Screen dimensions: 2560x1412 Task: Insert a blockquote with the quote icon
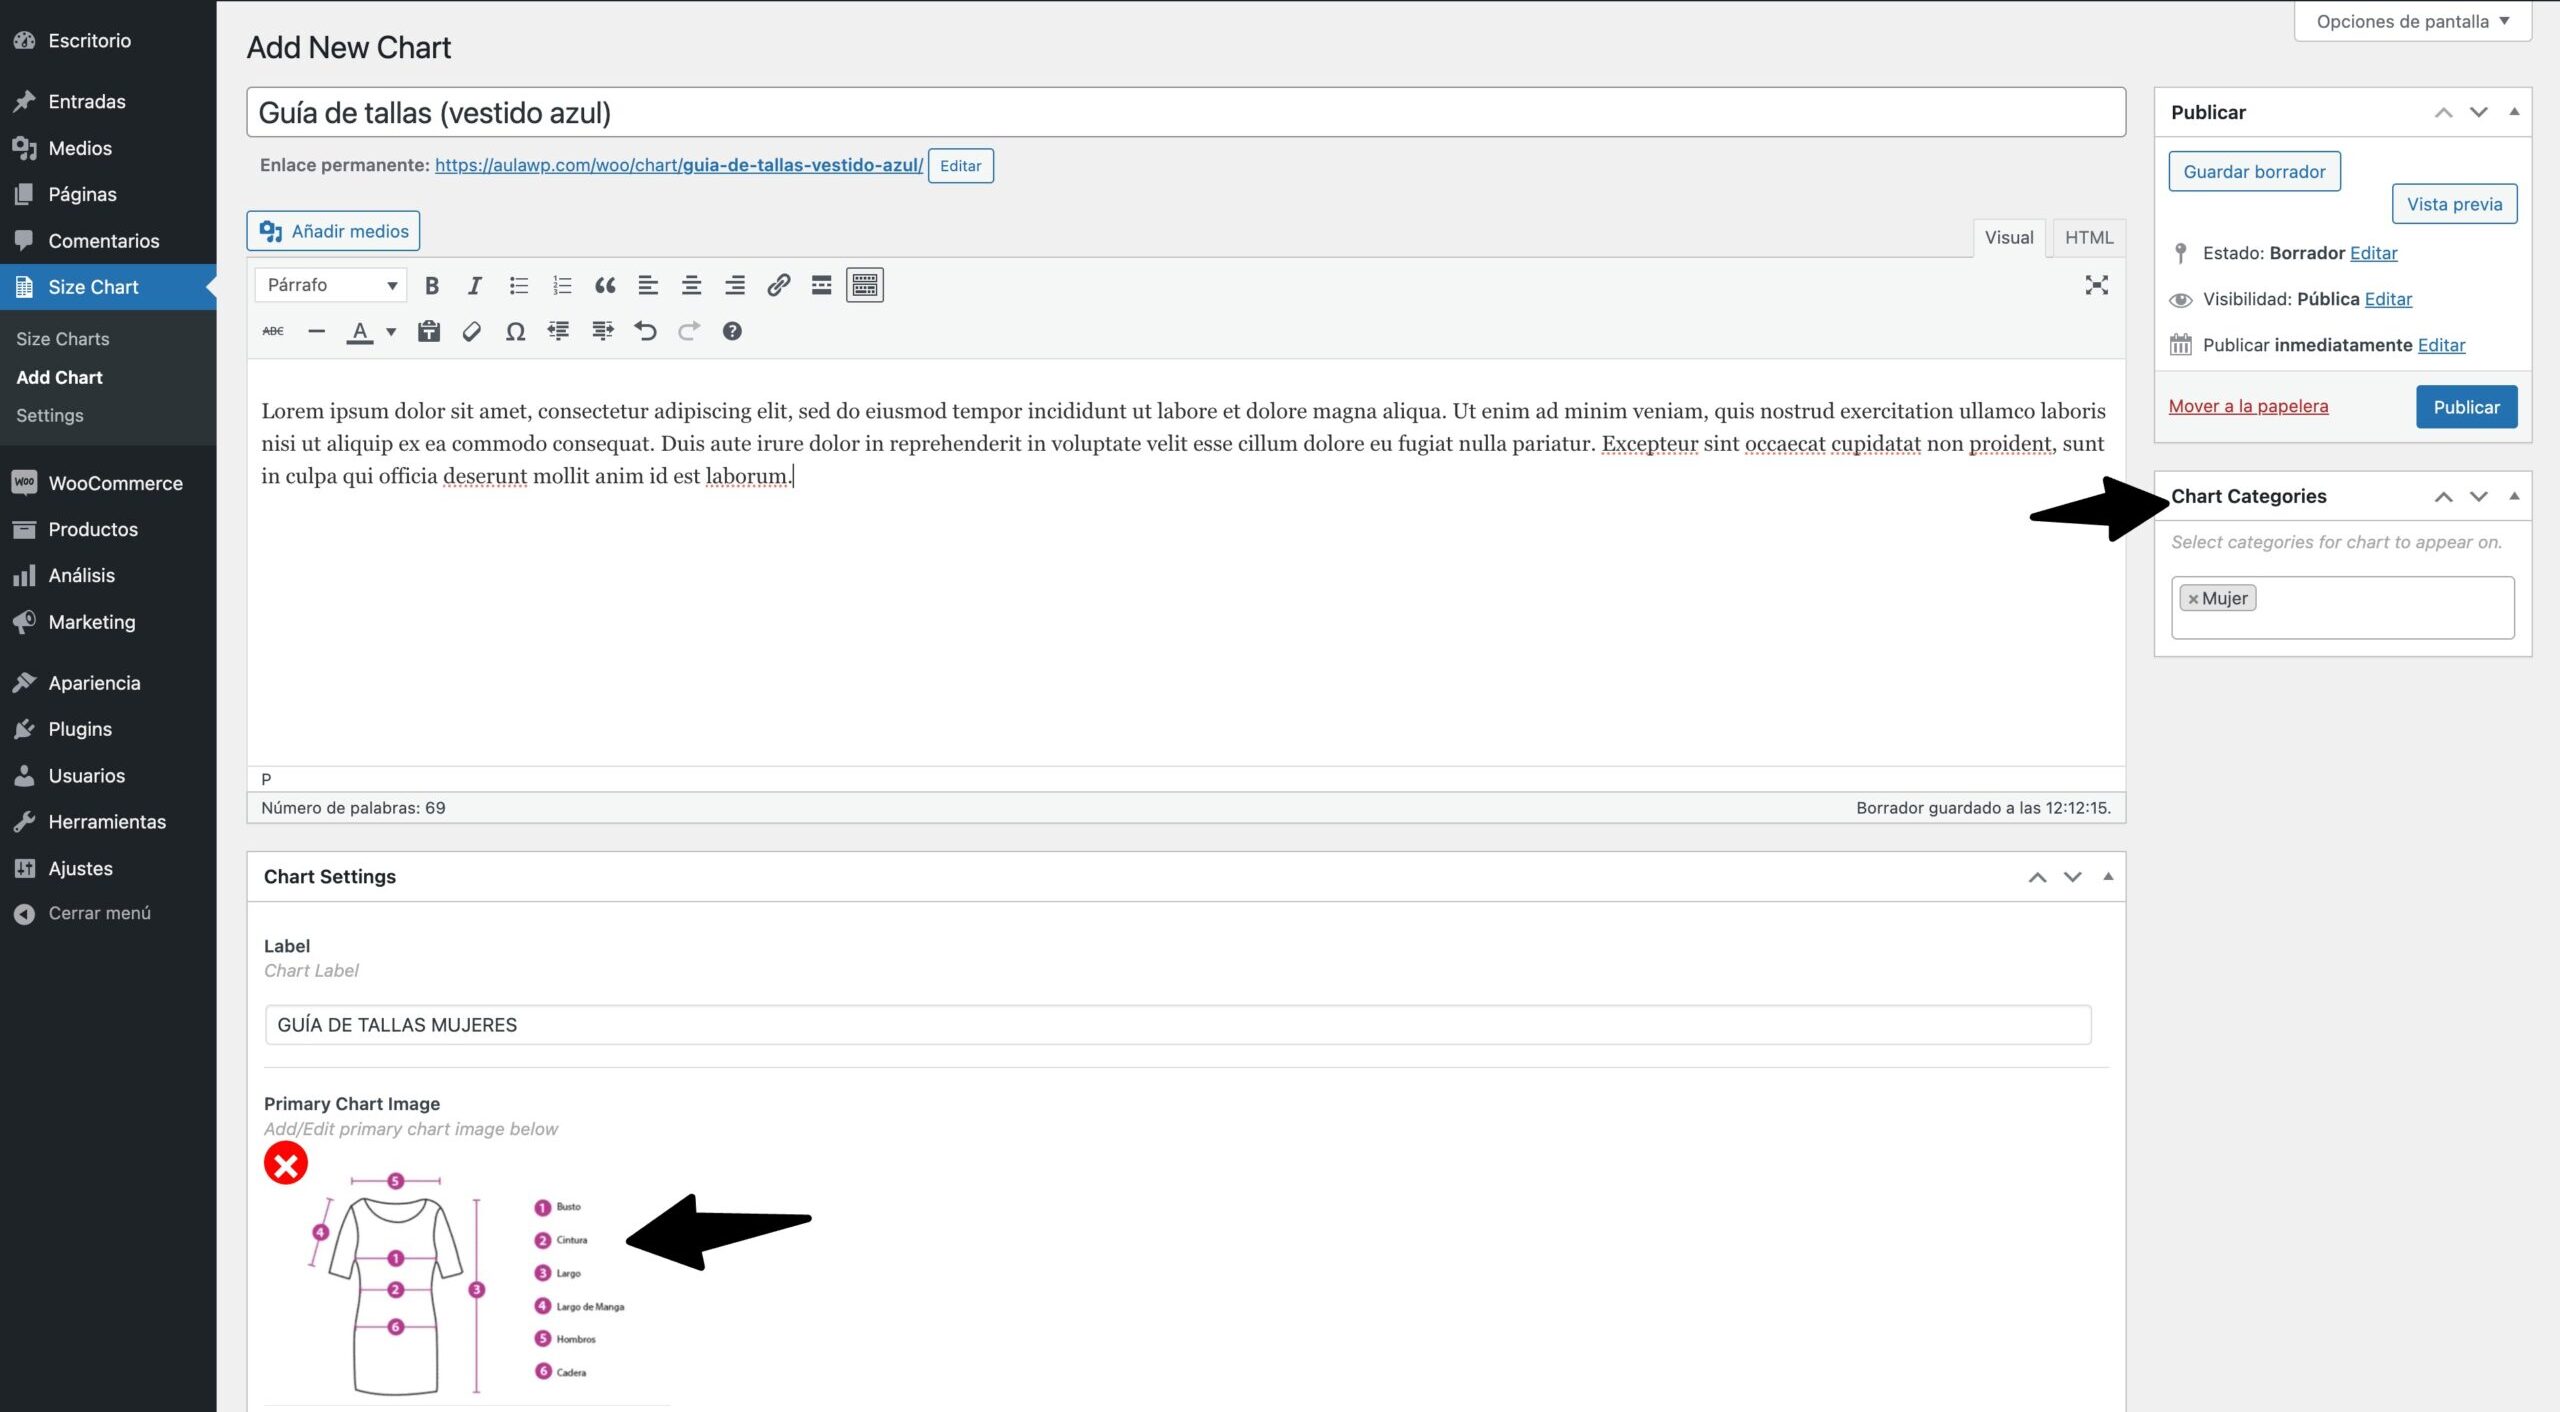(x=605, y=286)
